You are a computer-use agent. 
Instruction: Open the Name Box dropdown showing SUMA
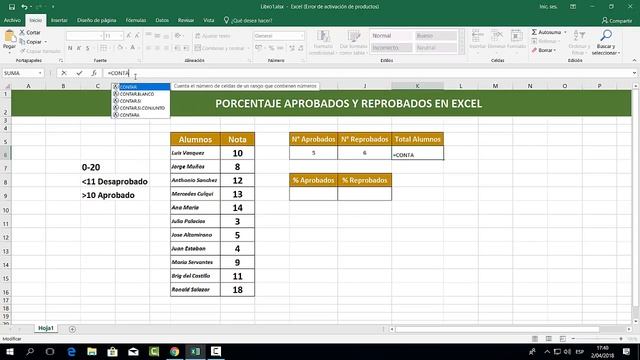[40, 73]
